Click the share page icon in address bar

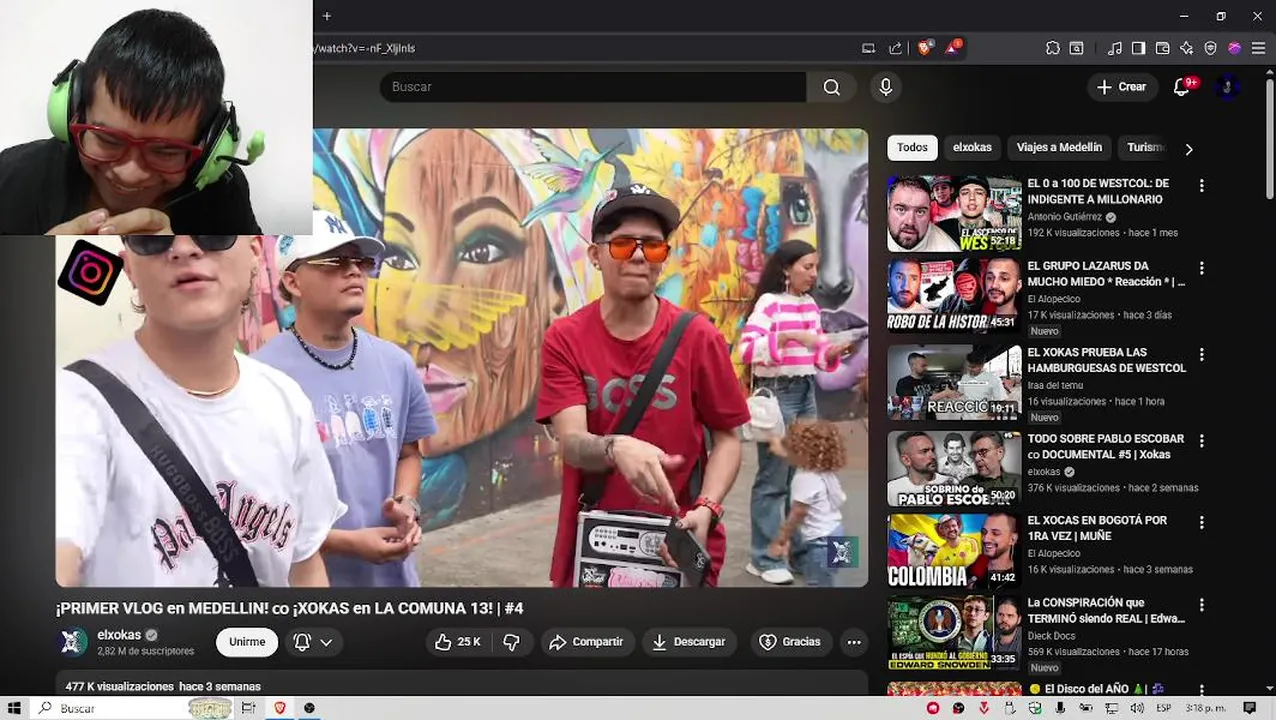point(895,48)
